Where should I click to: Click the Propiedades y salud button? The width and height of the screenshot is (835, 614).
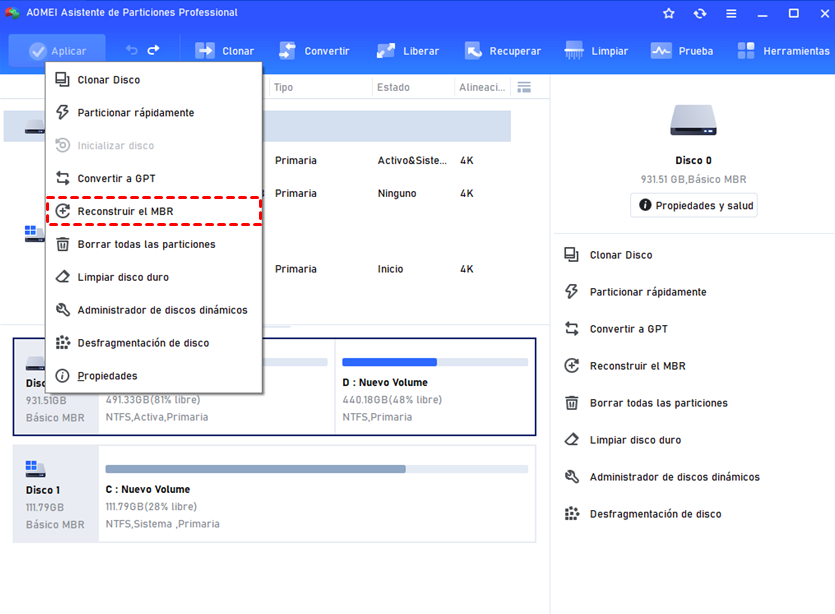click(694, 205)
